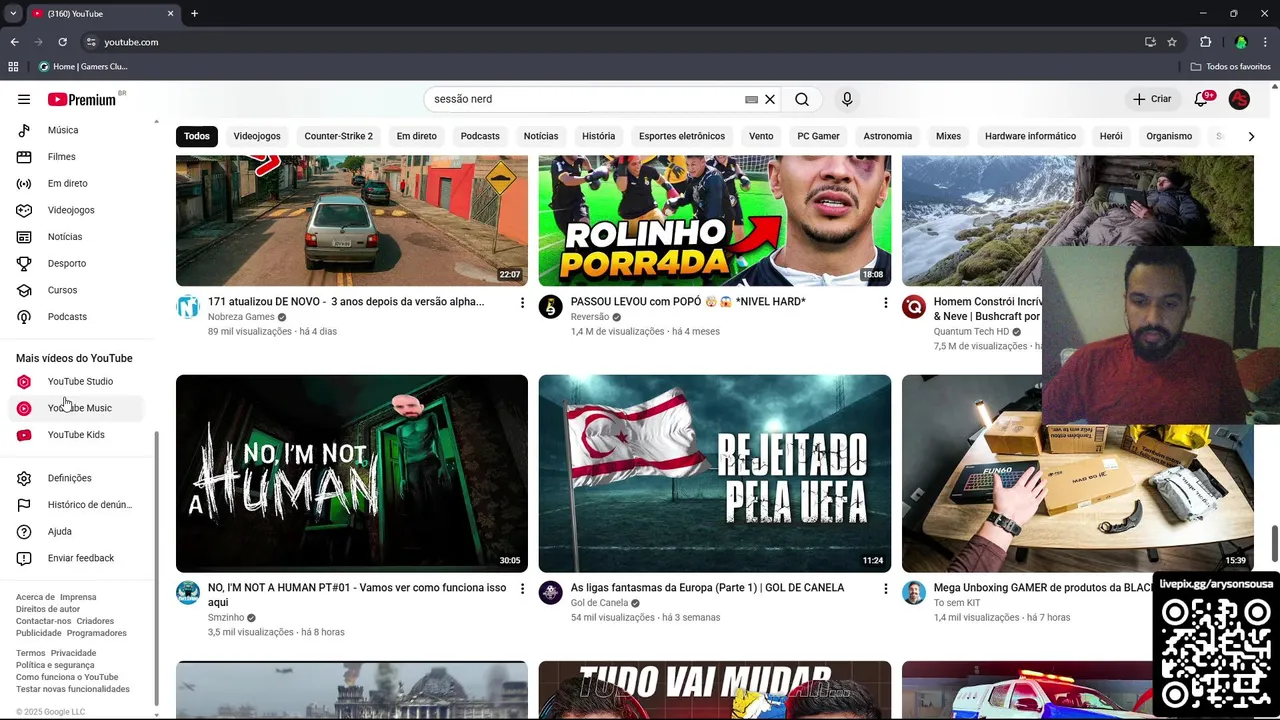
Task: Open account avatar menu
Action: (1239, 99)
